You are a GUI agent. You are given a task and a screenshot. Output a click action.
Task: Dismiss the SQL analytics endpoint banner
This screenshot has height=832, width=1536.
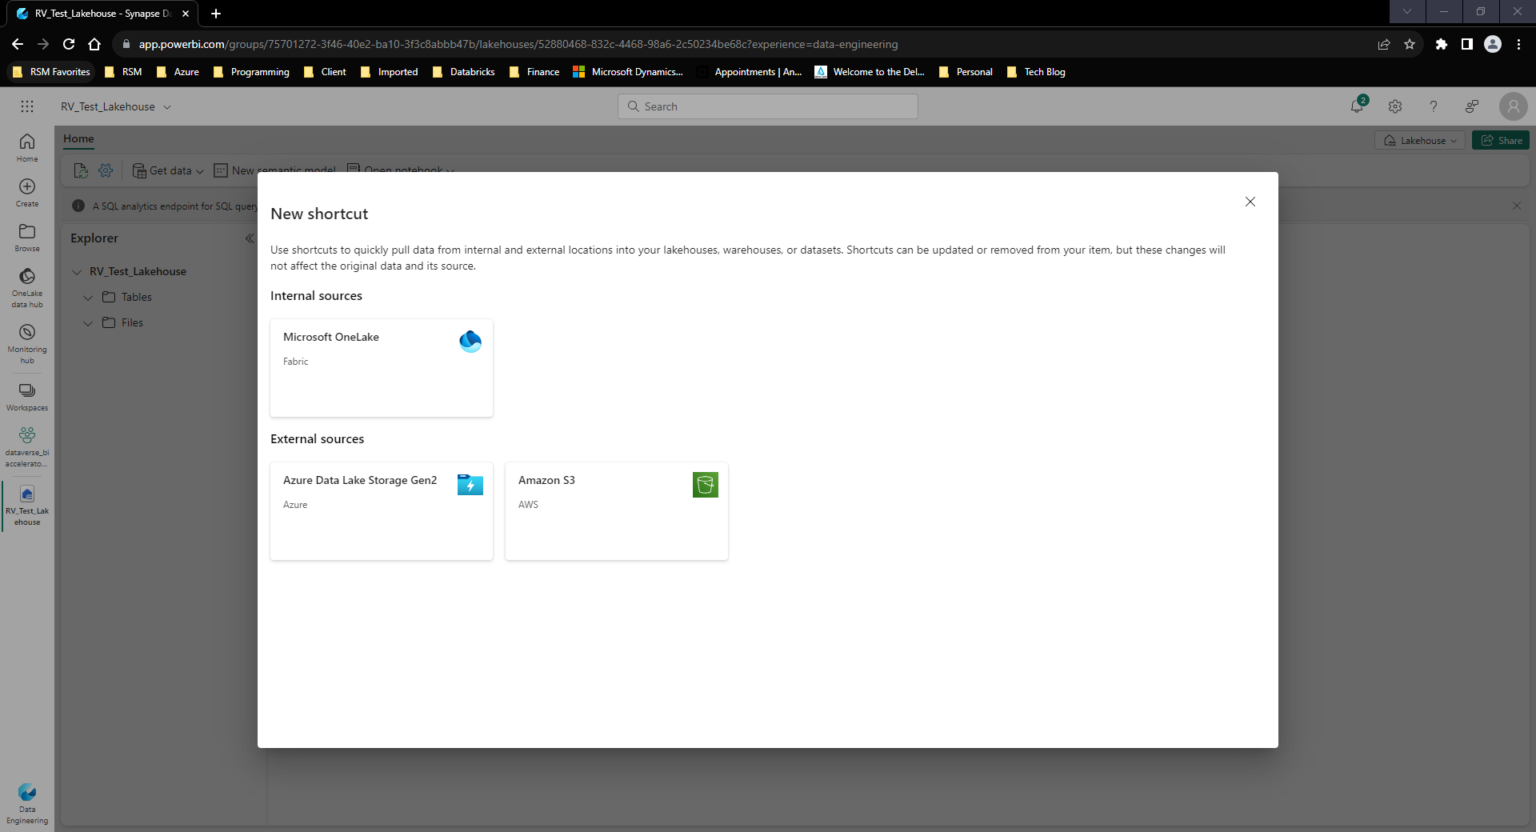point(1517,206)
